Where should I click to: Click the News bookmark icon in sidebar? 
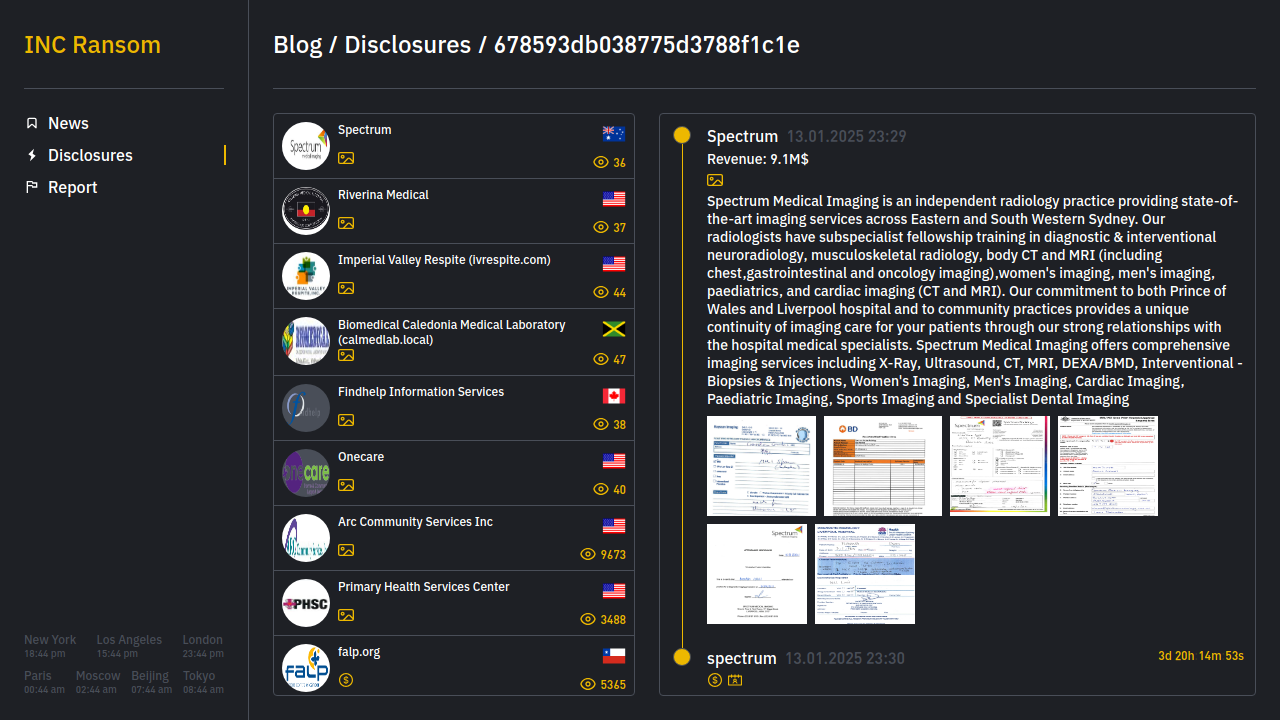32,123
